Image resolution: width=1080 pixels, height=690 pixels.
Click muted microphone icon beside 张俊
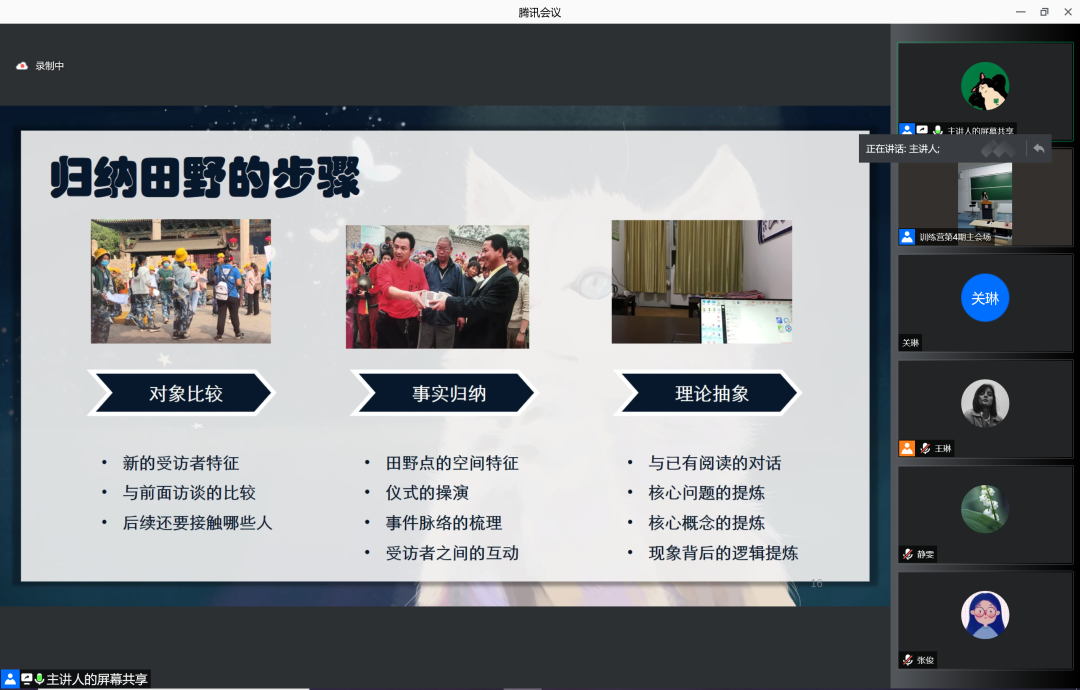pyautogui.click(x=907, y=660)
